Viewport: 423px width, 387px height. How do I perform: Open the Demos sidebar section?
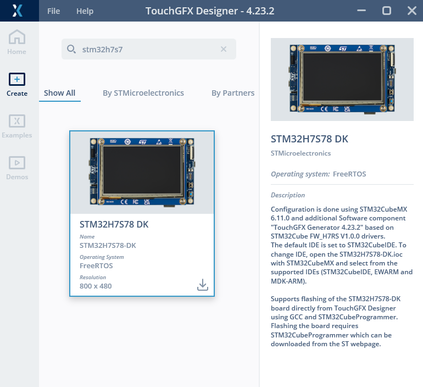(x=17, y=168)
